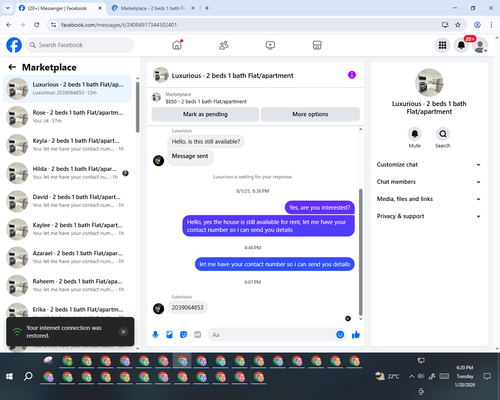Open the Chrome three-dot menu
The width and height of the screenshot is (500, 400).
coord(491,25)
